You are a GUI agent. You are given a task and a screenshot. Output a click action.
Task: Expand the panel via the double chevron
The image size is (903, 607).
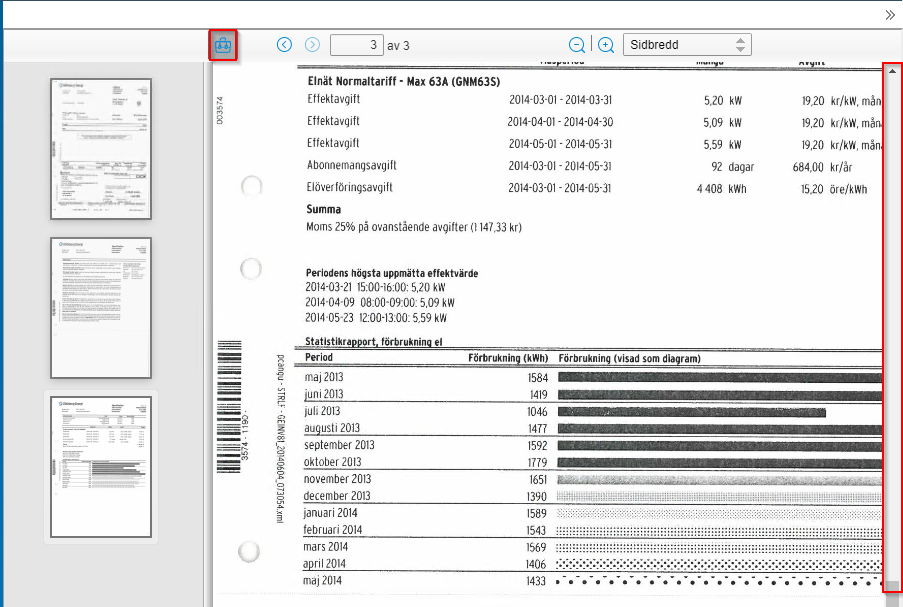890,15
